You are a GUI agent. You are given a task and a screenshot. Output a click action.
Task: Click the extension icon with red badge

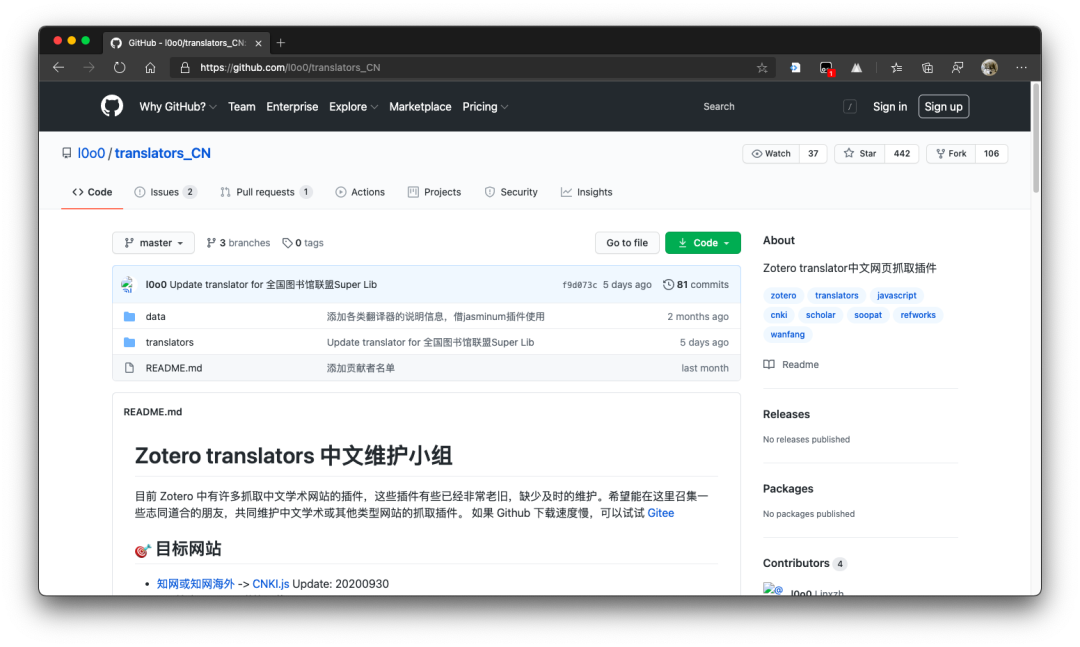[x=826, y=68]
